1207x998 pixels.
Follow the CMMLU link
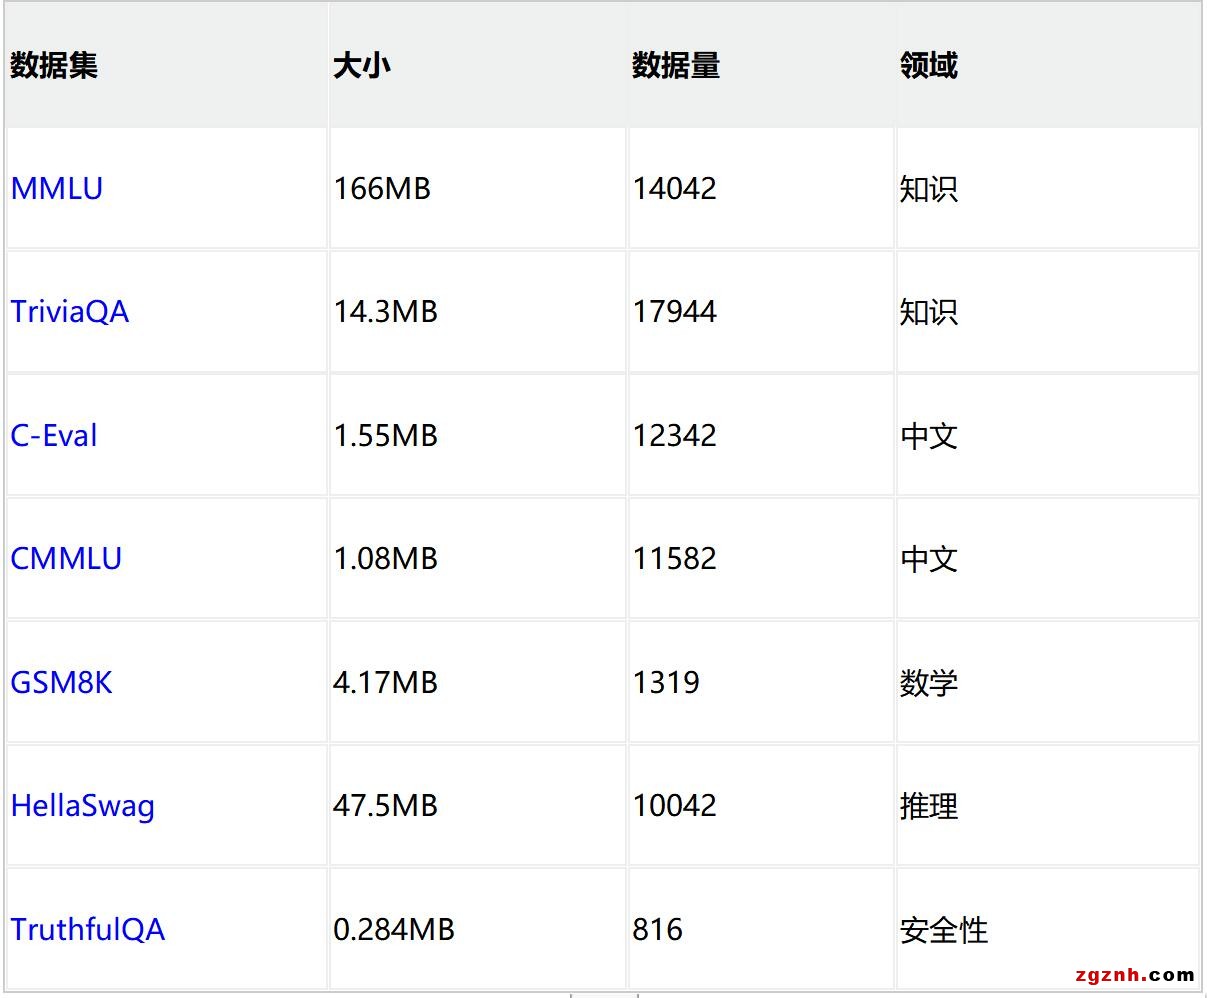click(x=66, y=559)
